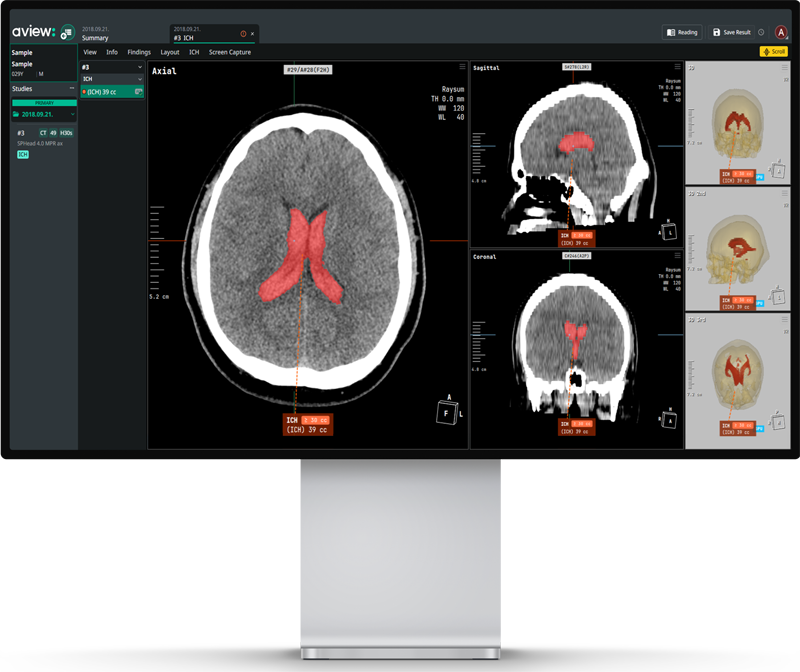The width and height of the screenshot is (800, 672).
Task: Open the Sagittal view hamburger menu
Action: click(x=678, y=67)
